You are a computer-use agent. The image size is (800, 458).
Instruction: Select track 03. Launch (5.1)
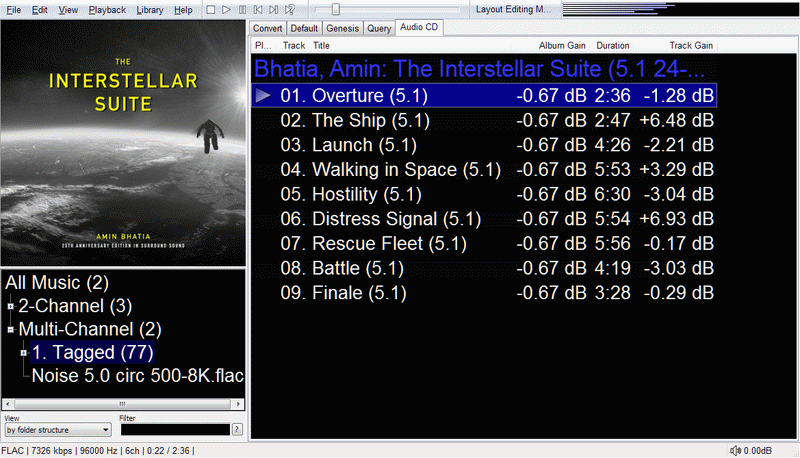coord(484,145)
